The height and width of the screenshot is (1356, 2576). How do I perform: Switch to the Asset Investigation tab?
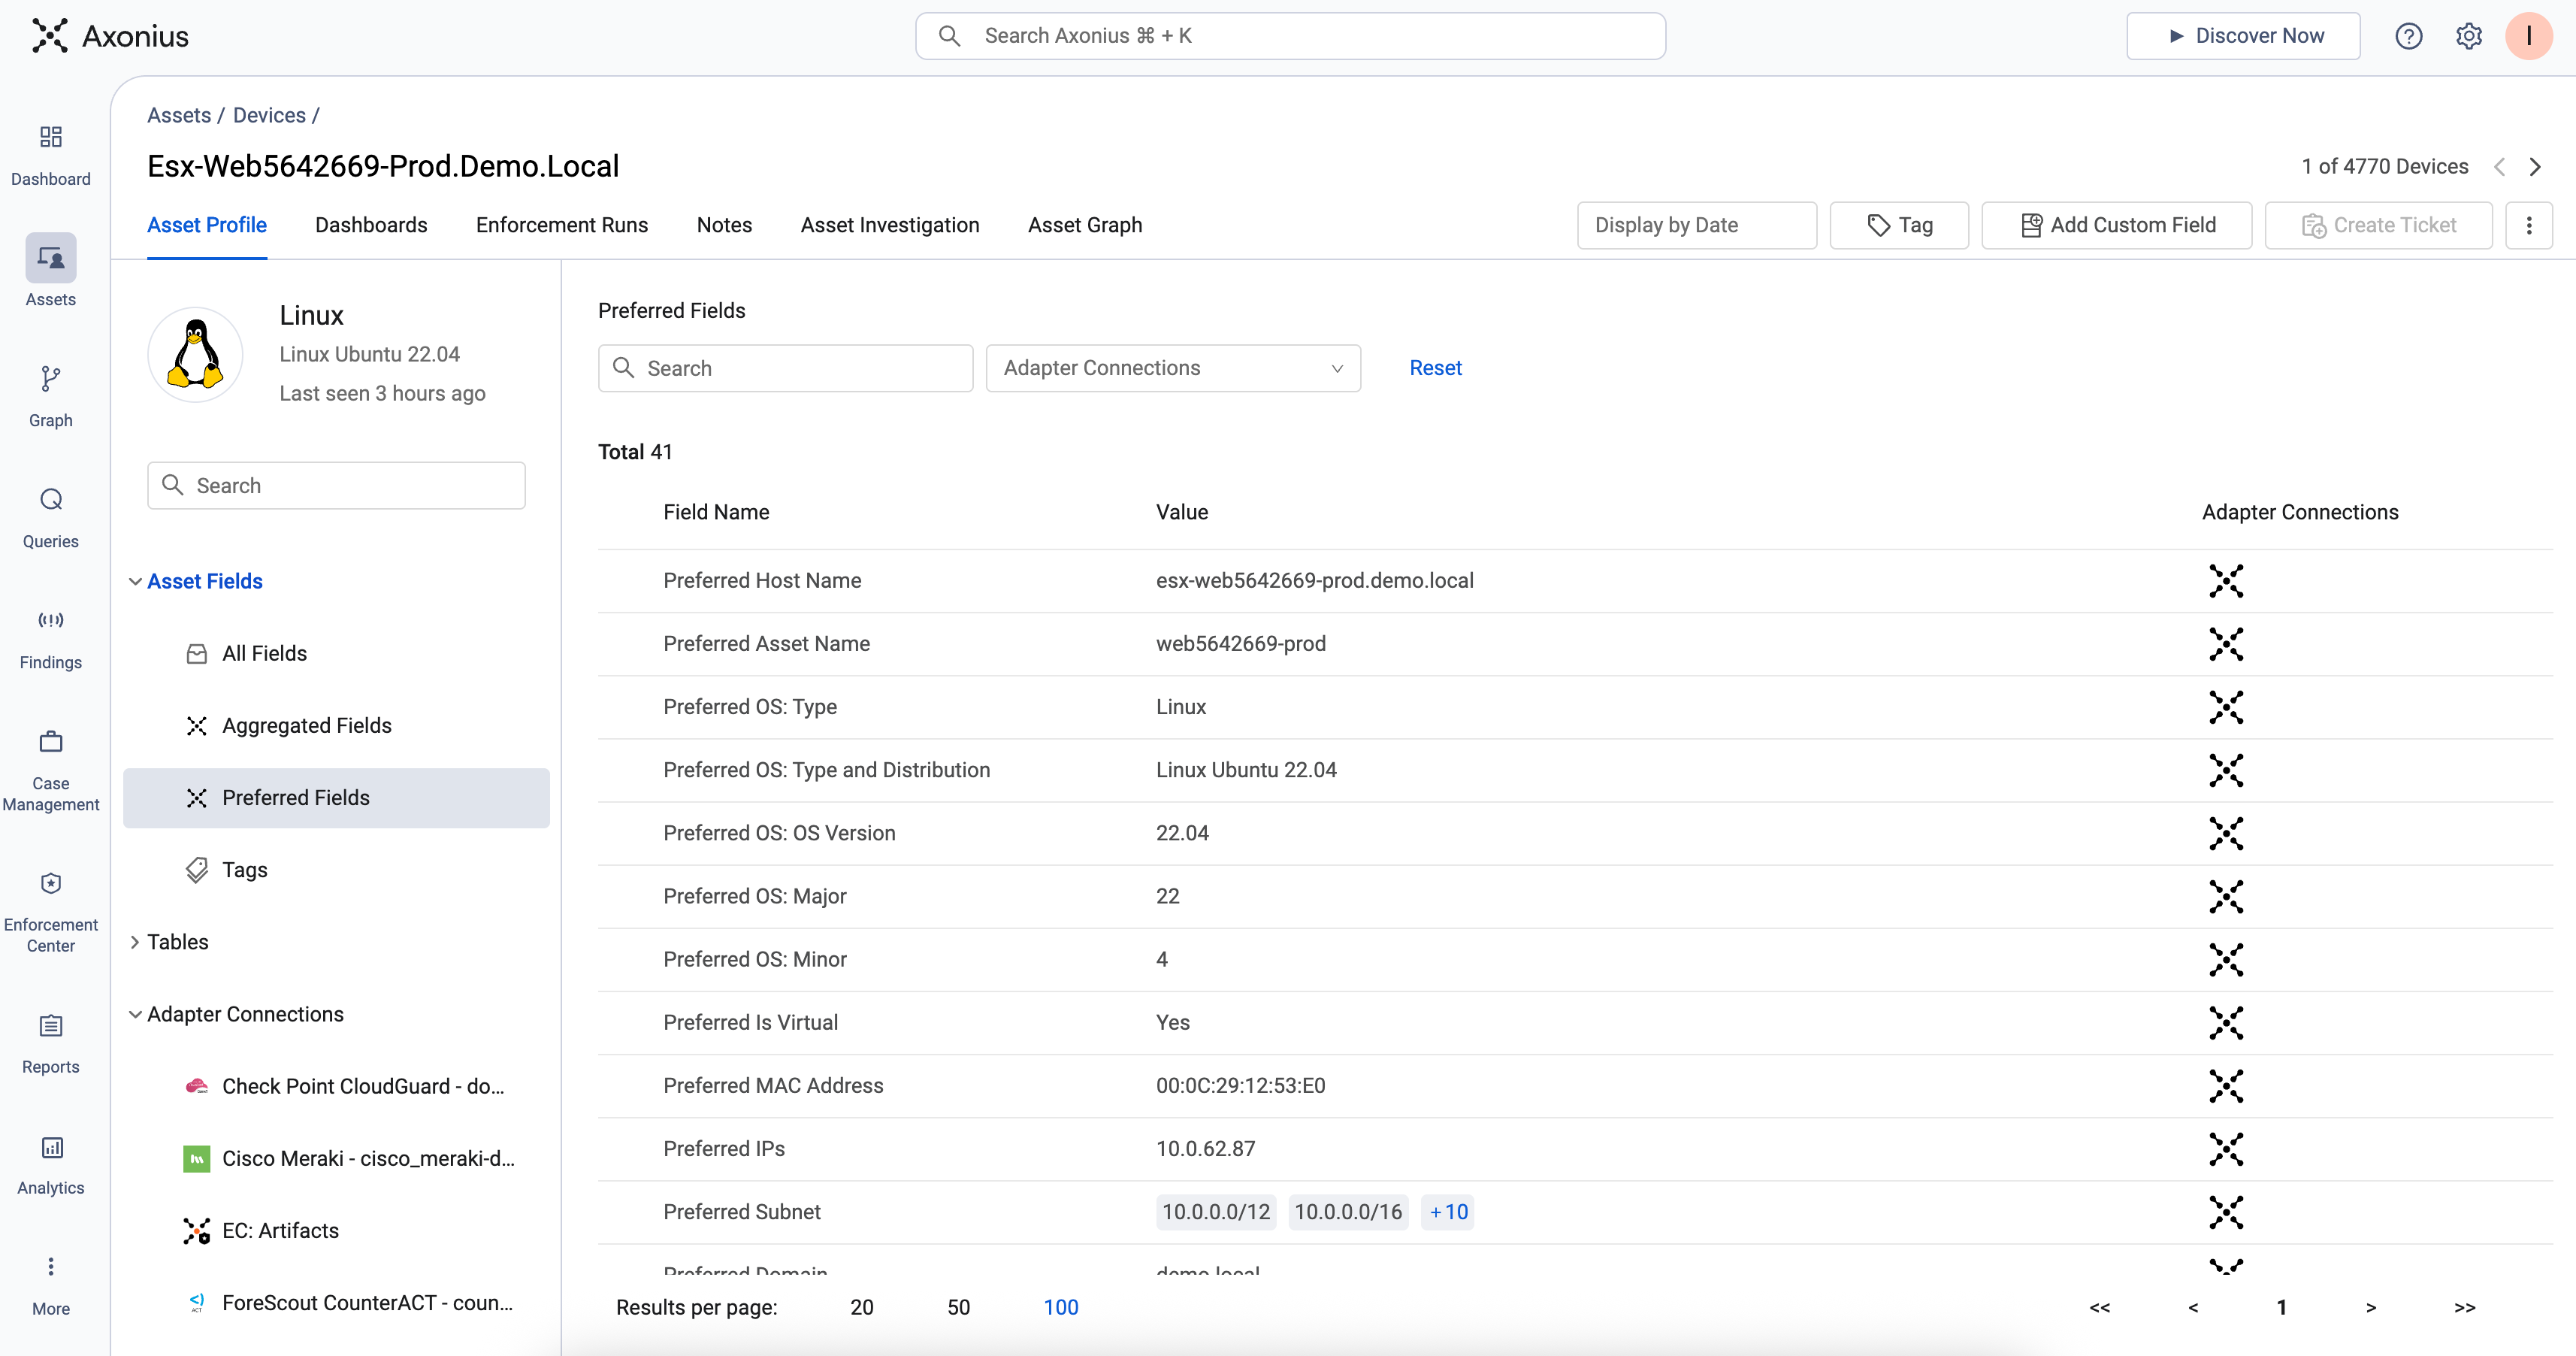890,225
